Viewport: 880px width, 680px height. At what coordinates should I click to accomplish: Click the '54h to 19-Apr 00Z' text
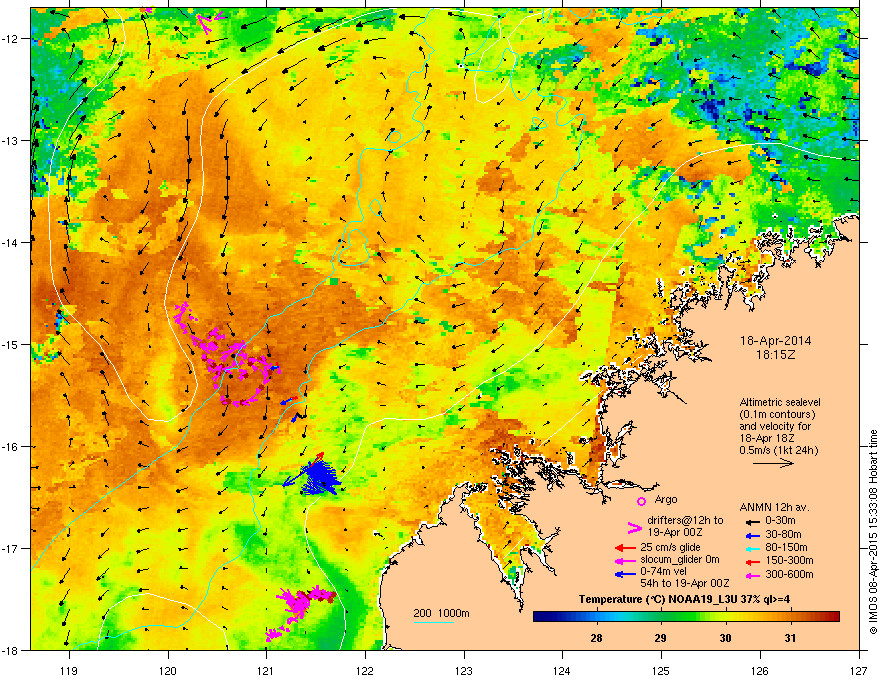pyautogui.click(x=685, y=583)
